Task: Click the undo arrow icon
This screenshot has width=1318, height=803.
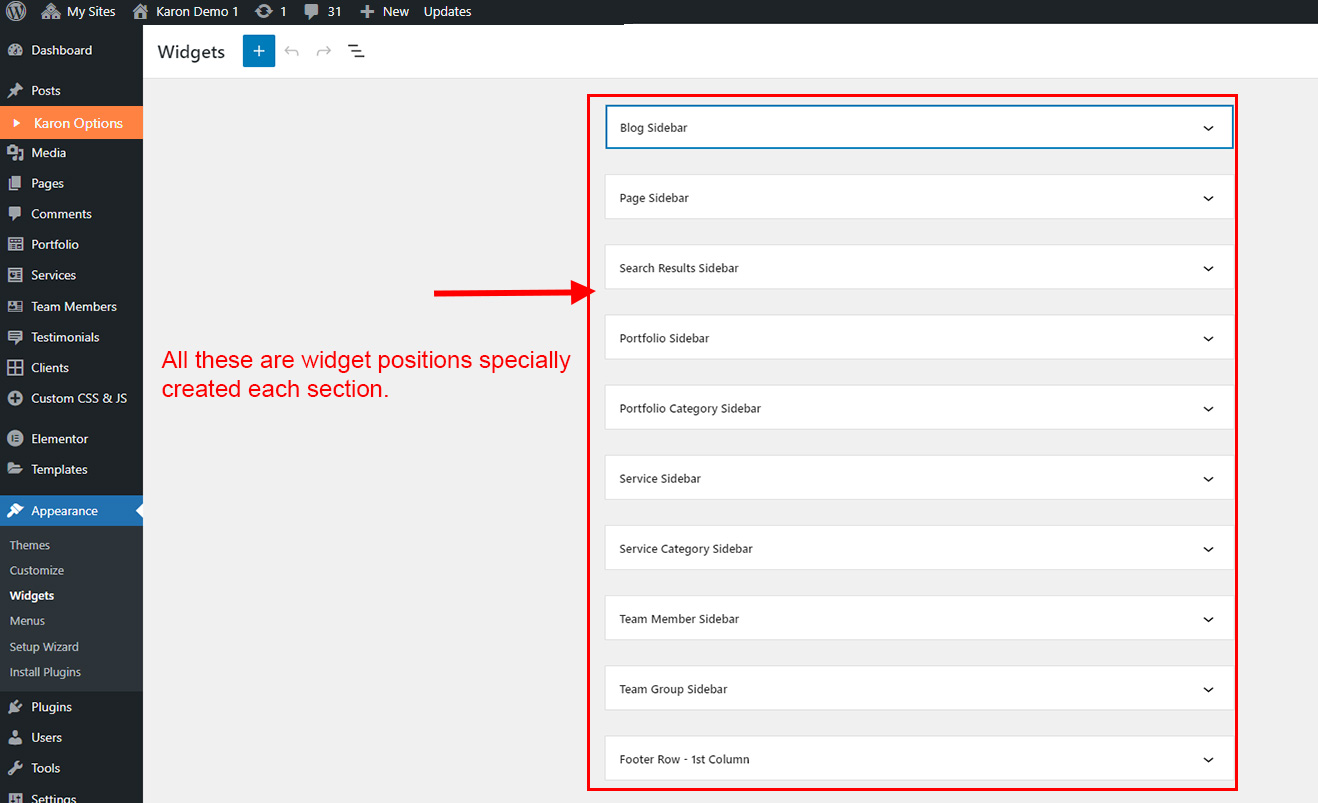Action: [x=292, y=51]
